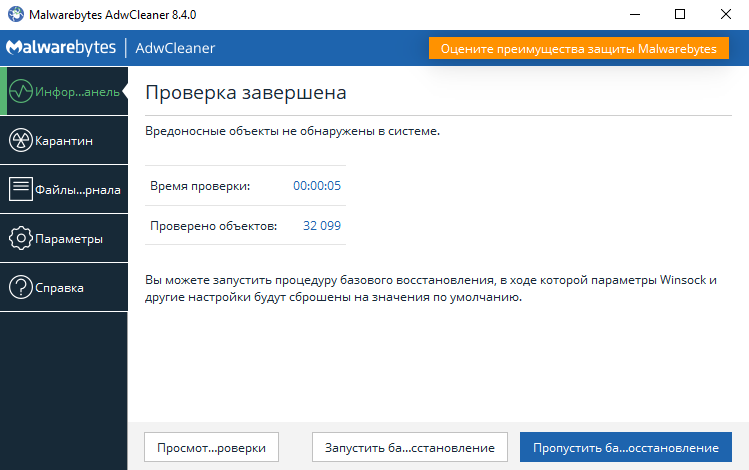Click the 'Вредоносные объекты не обнаружены' message
The width and height of the screenshot is (749, 470).
[292, 131]
